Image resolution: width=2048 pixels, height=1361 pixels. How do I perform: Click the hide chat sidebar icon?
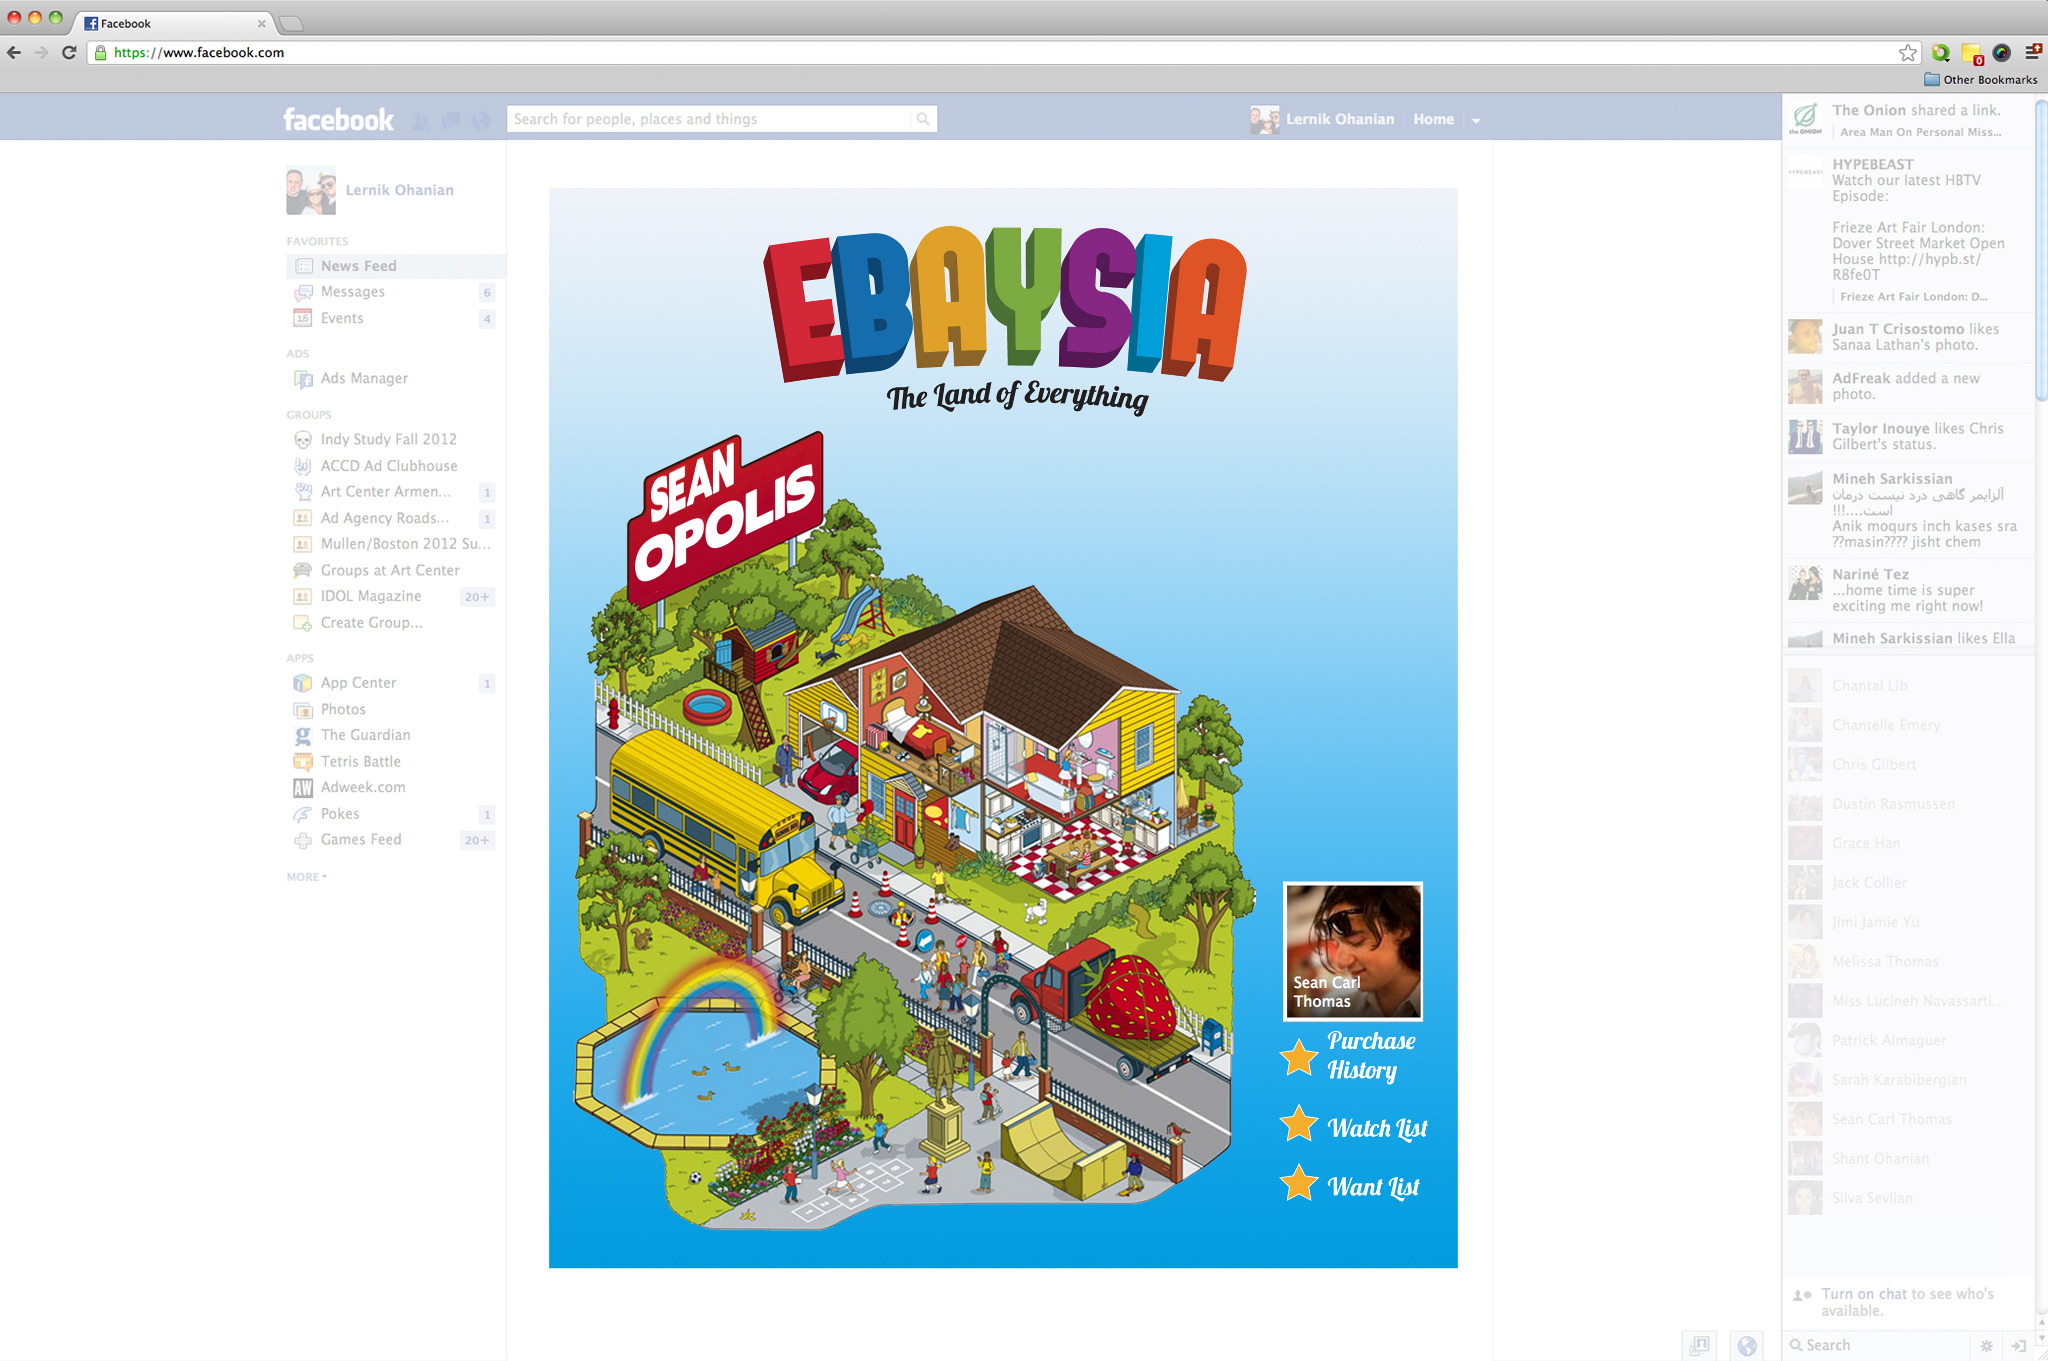tap(2019, 1346)
